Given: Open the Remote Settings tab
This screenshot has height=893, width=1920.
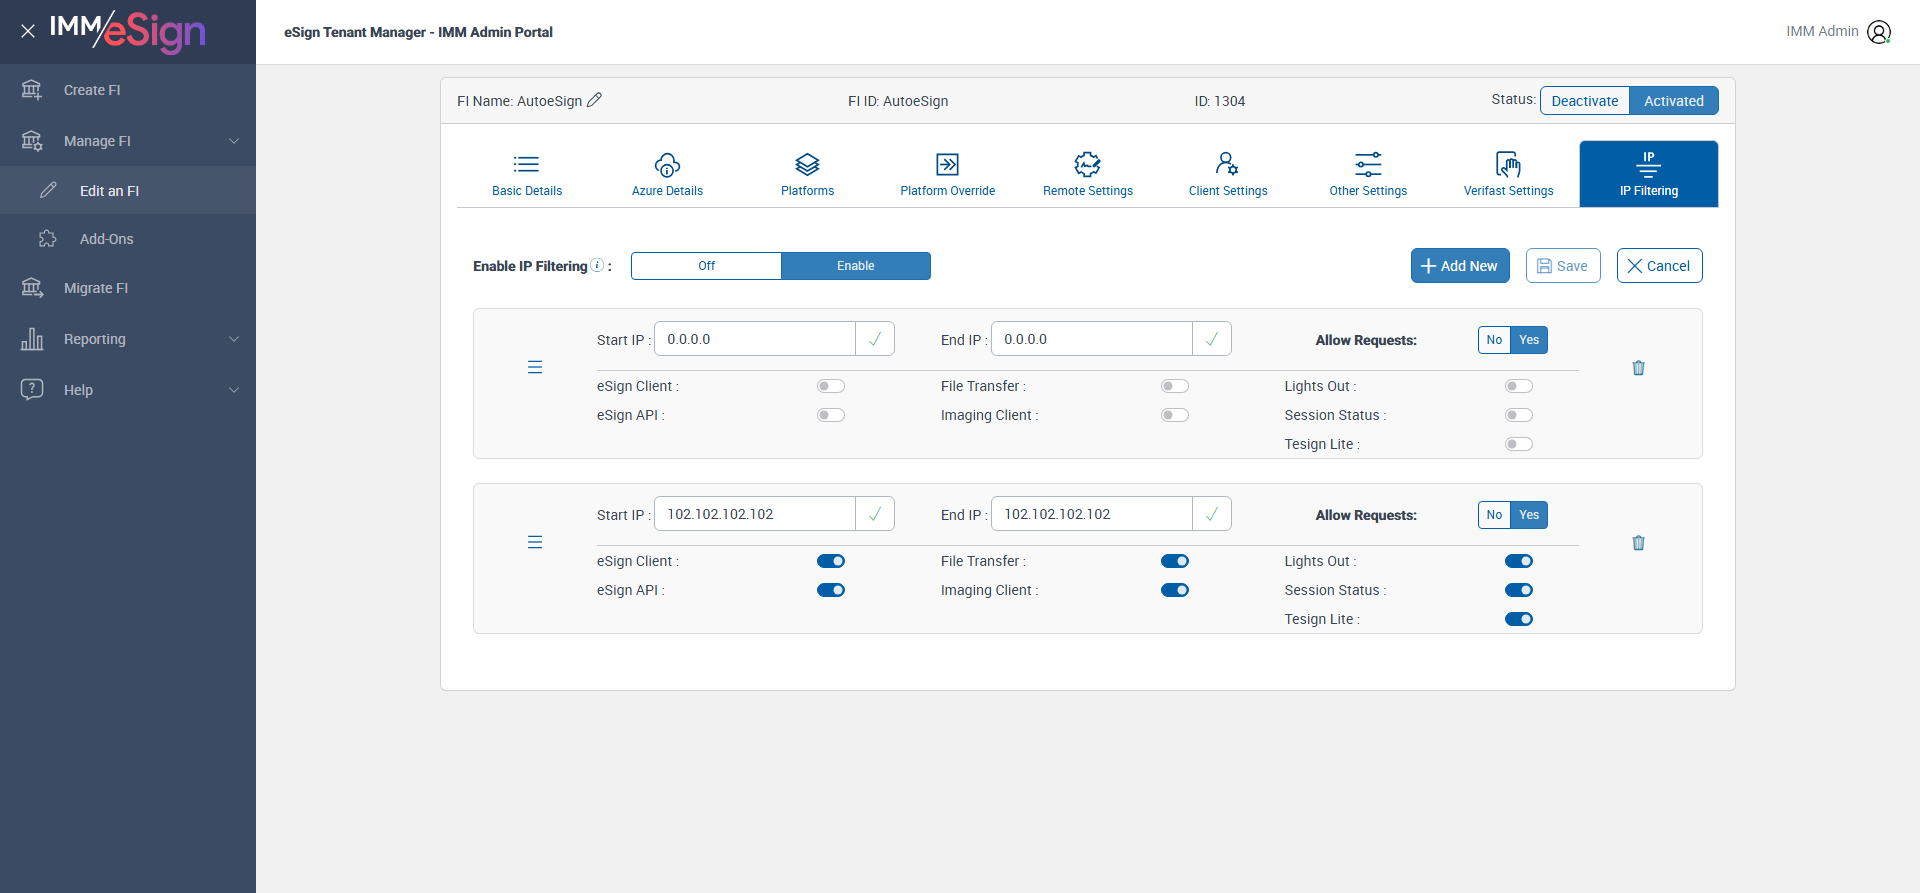Looking at the screenshot, I should click(1088, 174).
